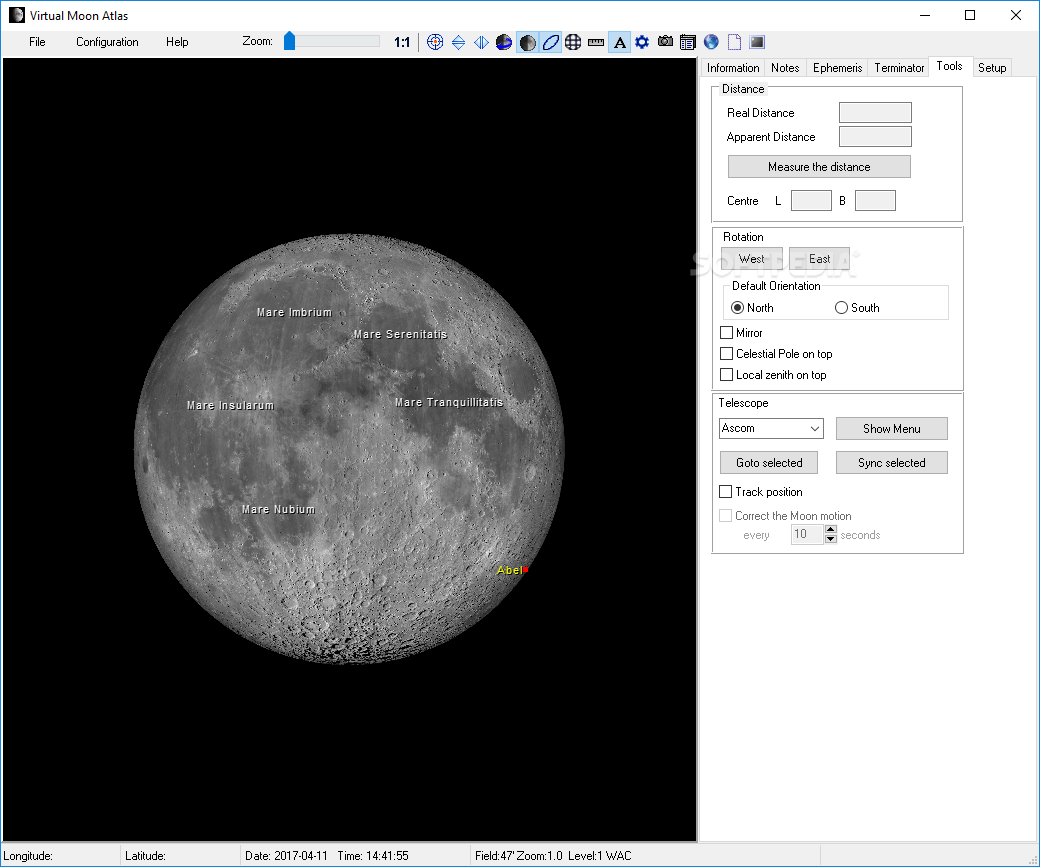Click the center-on-target crosshair toolbar icon
Image resolution: width=1040 pixels, height=867 pixels.
pyautogui.click(x=435, y=42)
